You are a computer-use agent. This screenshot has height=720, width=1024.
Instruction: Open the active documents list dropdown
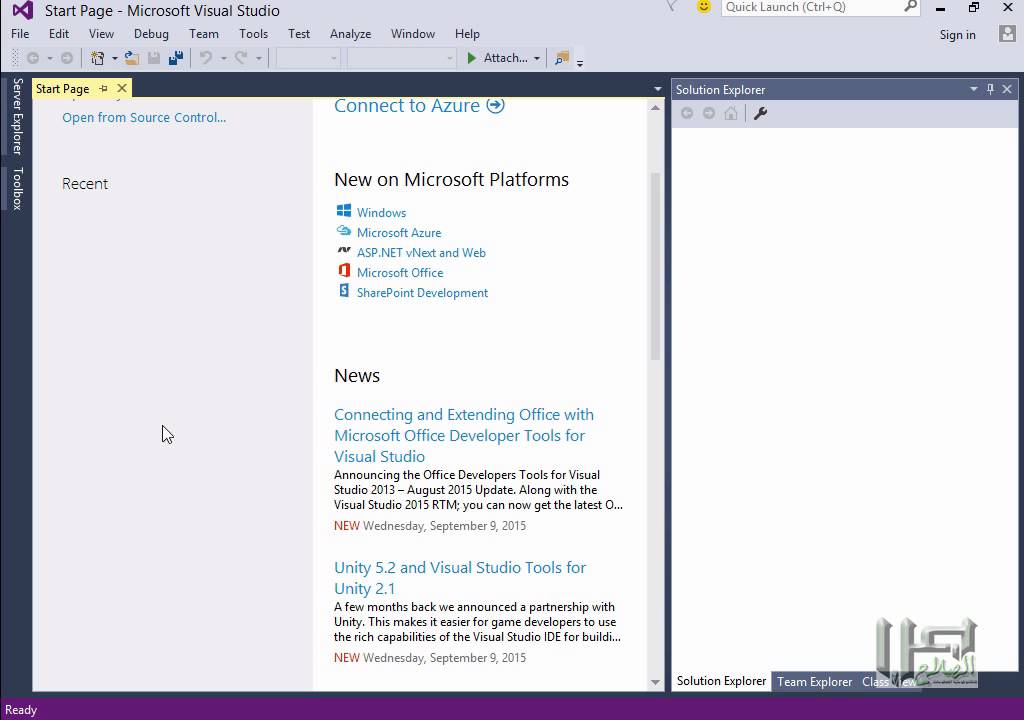[x=657, y=89]
